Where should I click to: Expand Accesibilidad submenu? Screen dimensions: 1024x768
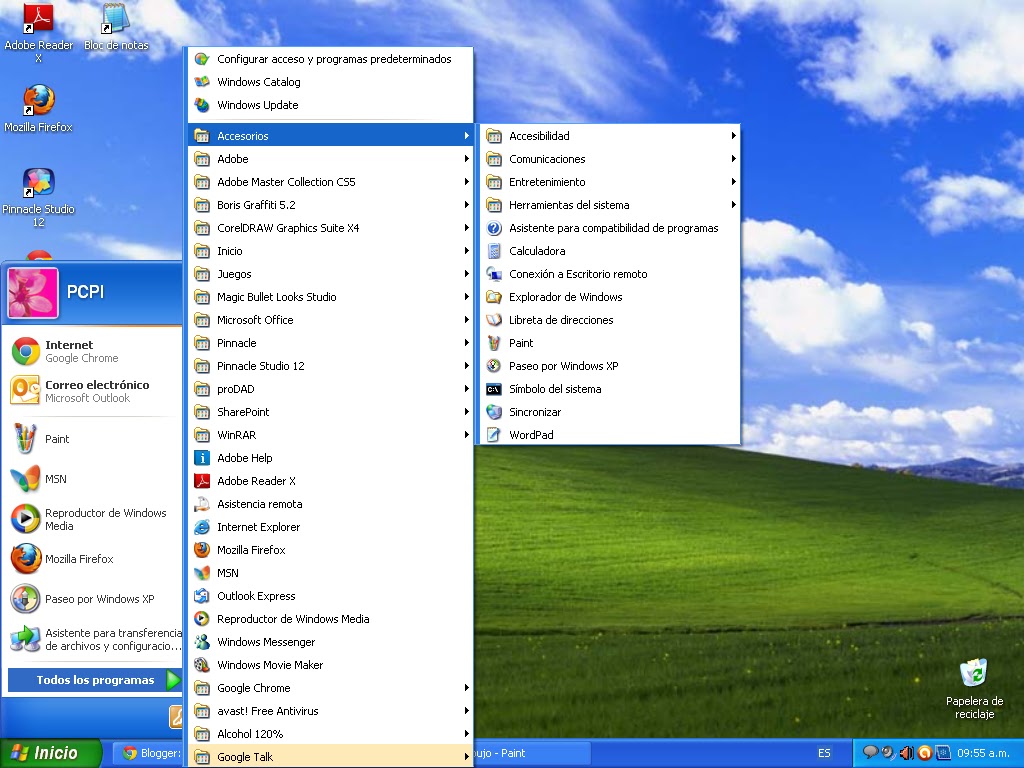point(610,136)
